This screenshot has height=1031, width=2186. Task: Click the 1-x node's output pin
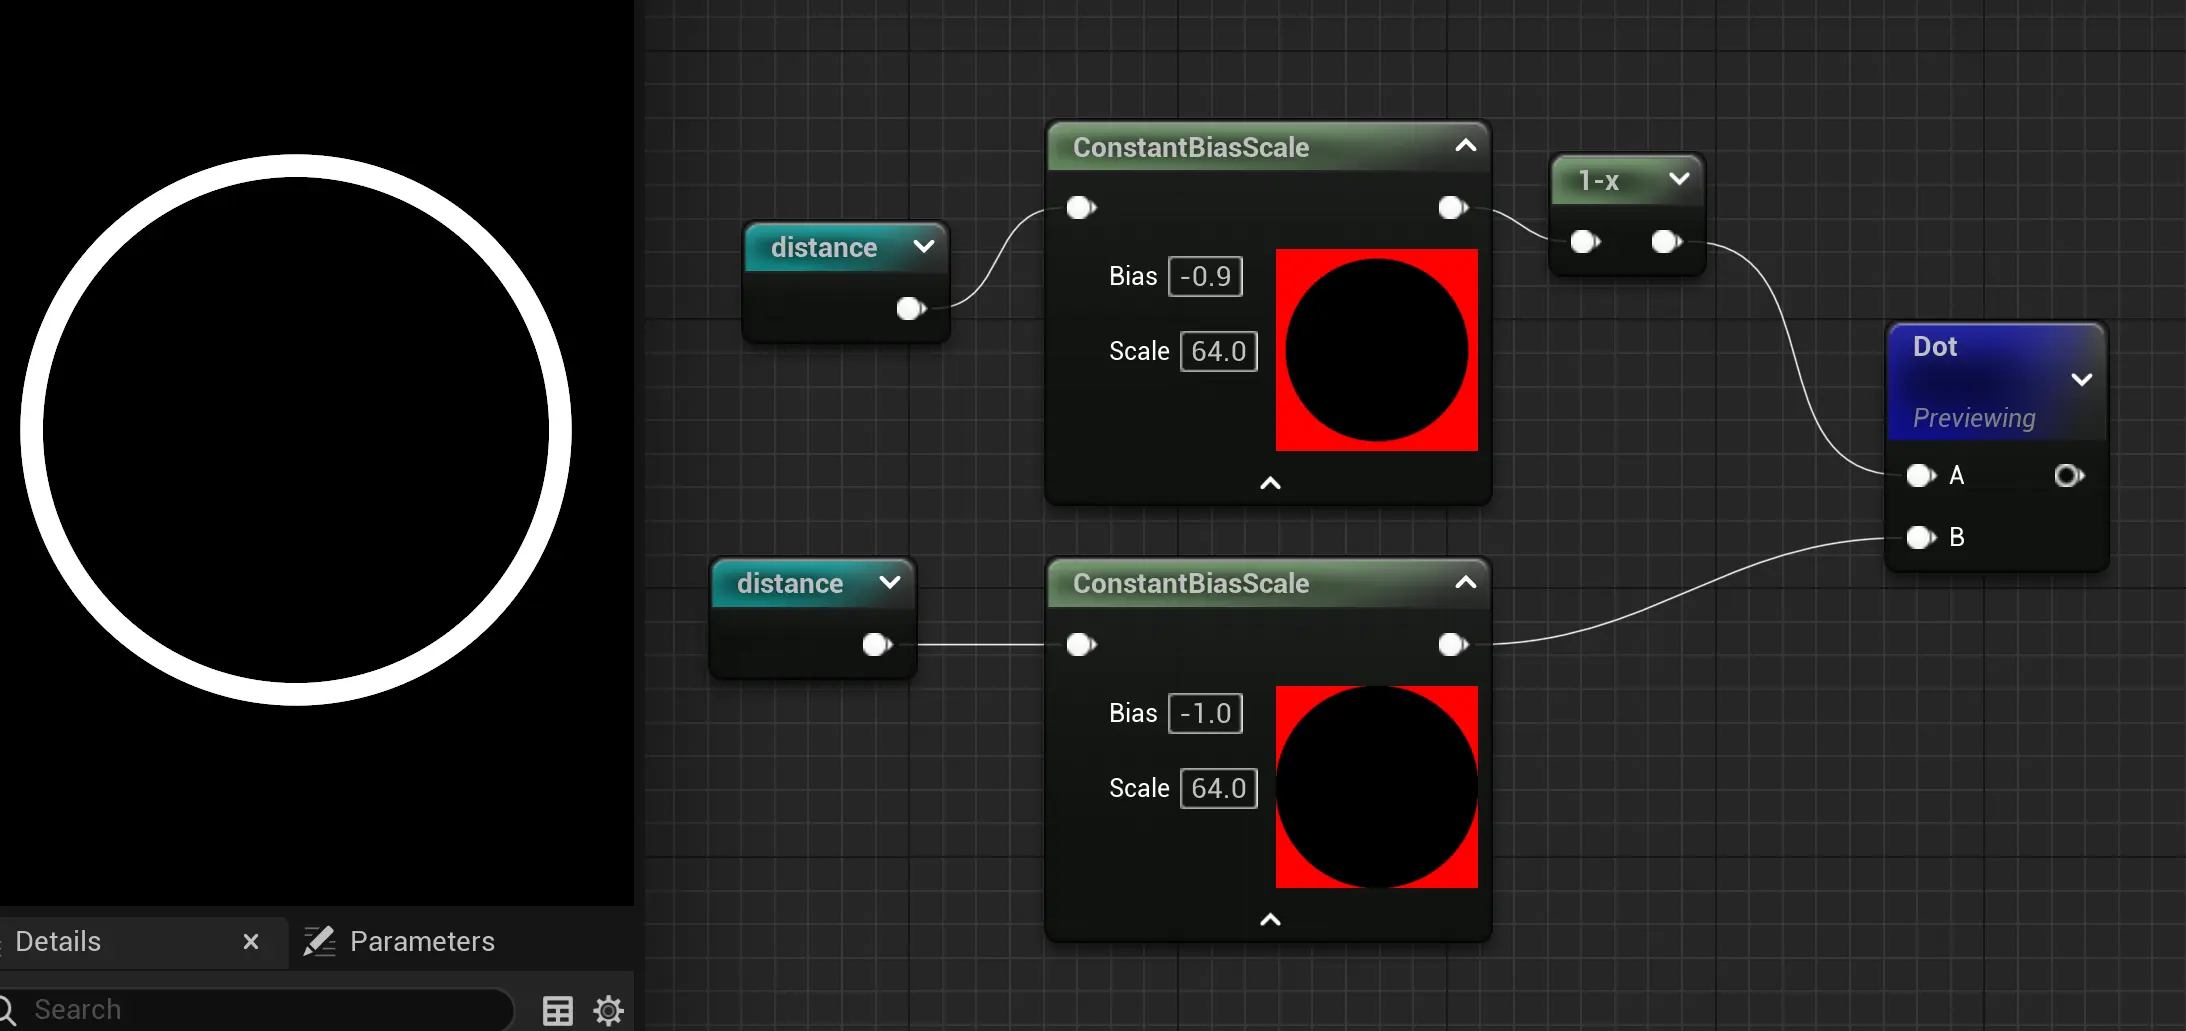coord(1665,242)
